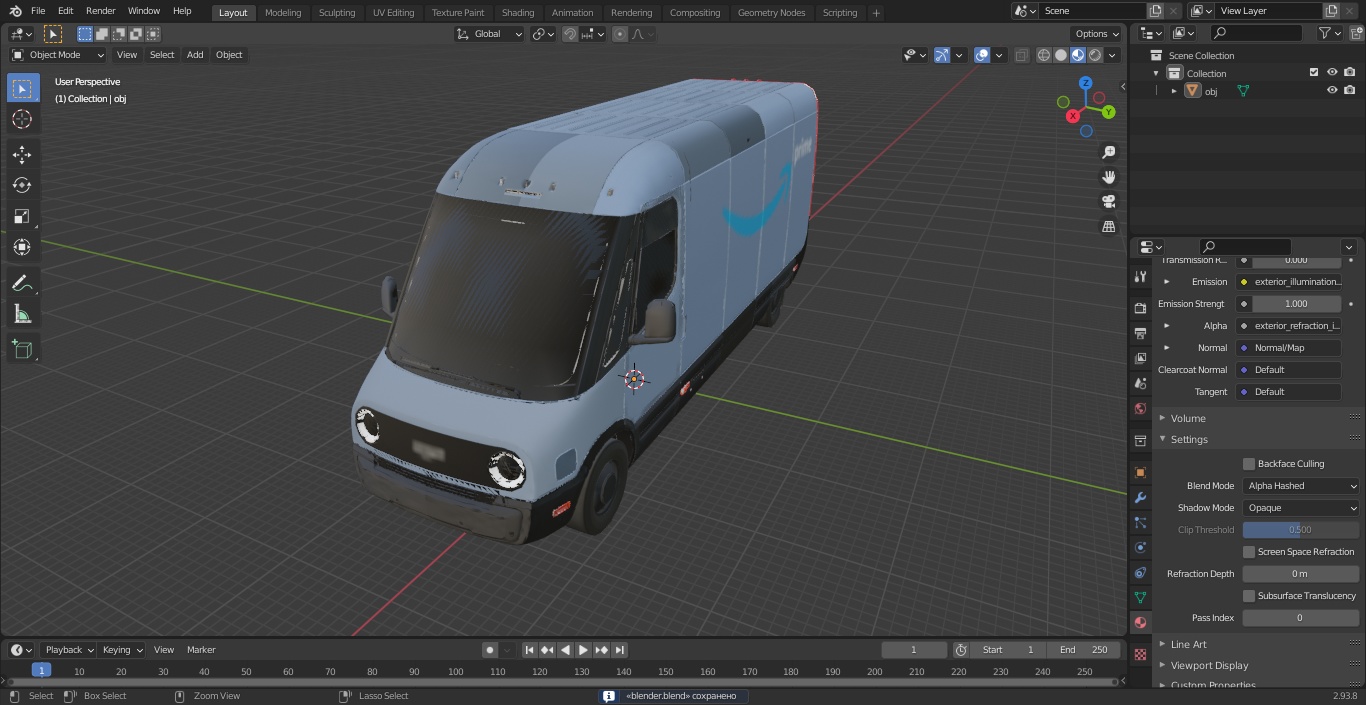Toggle X-ray mode button

tap(1021, 55)
